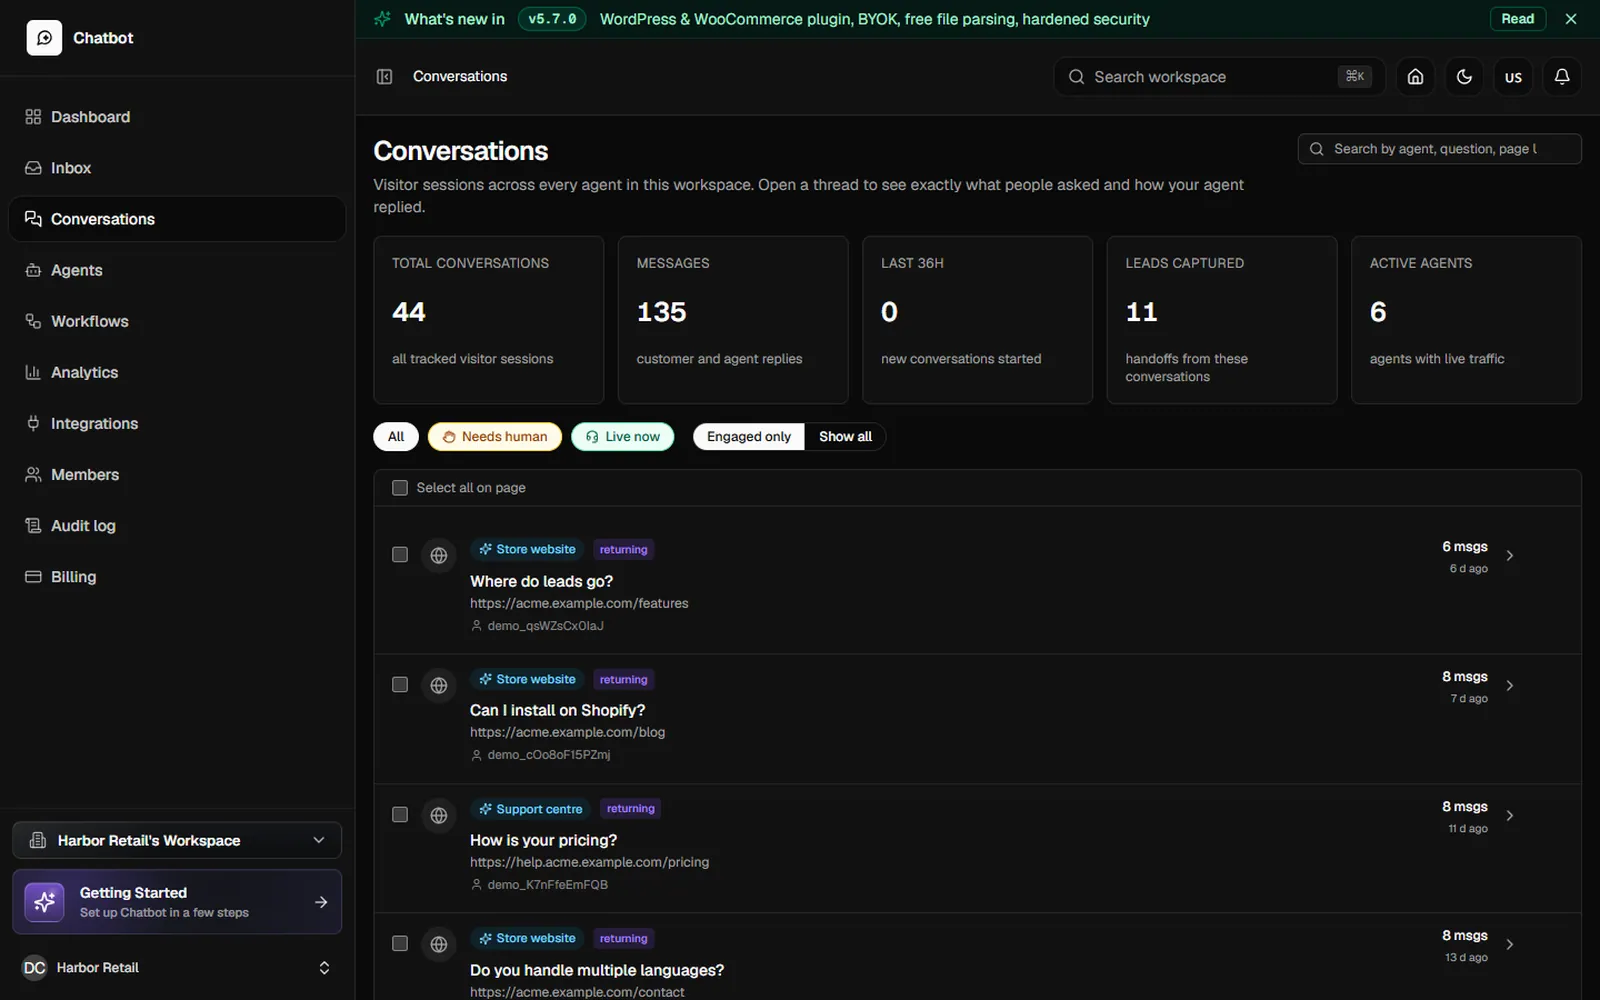Open the home icon button

1415,77
